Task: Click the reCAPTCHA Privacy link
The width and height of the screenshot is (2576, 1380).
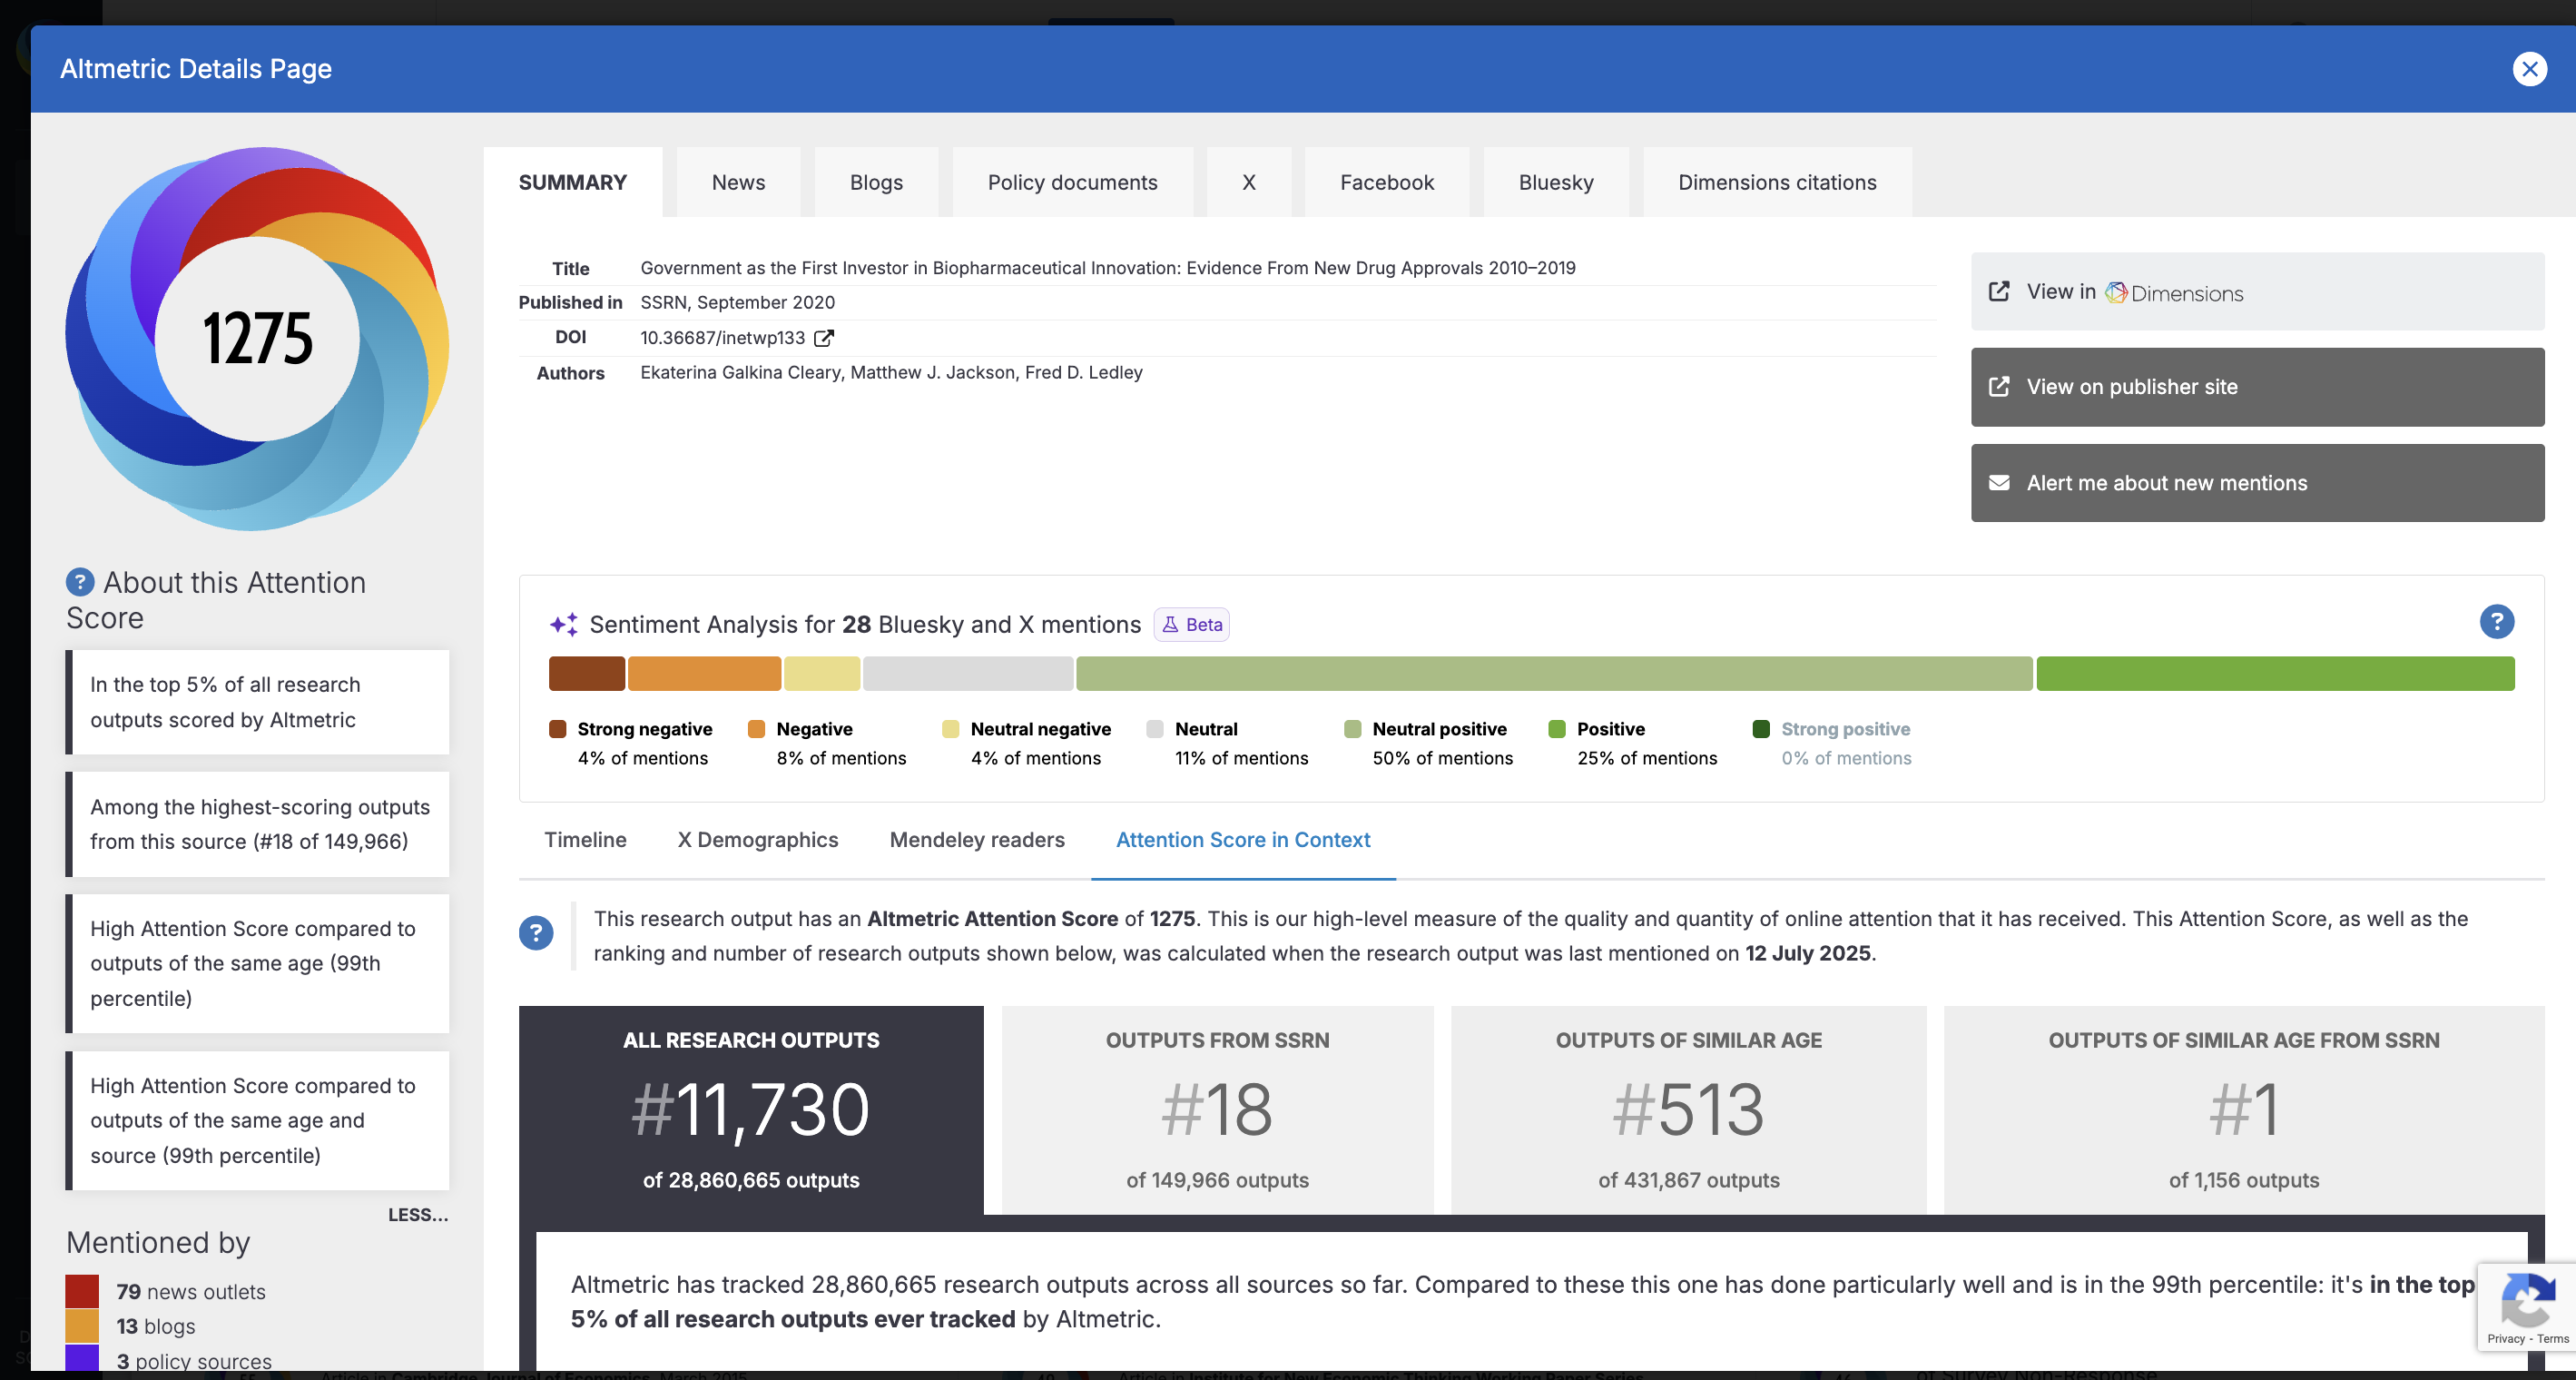Action: coord(2505,1338)
